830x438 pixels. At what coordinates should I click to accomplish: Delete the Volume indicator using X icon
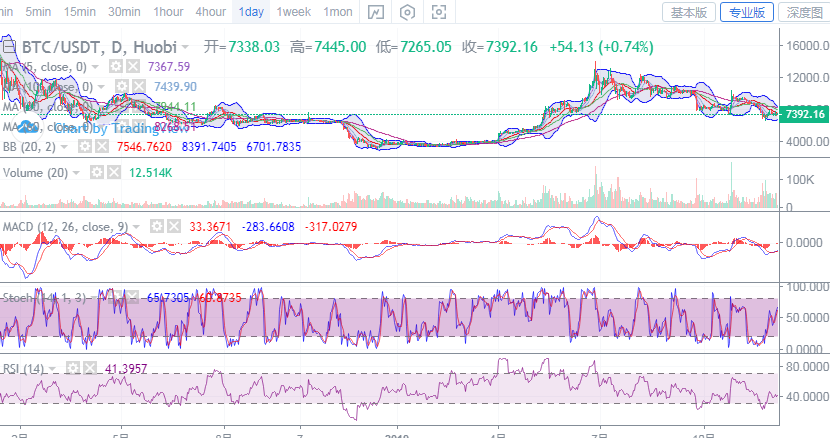(x=113, y=172)
